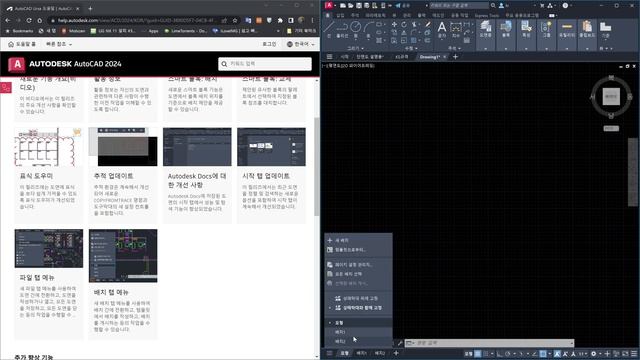640x360 pixels.
Task: Choose the last layout entry in popup menu
Action: point(358,341)
